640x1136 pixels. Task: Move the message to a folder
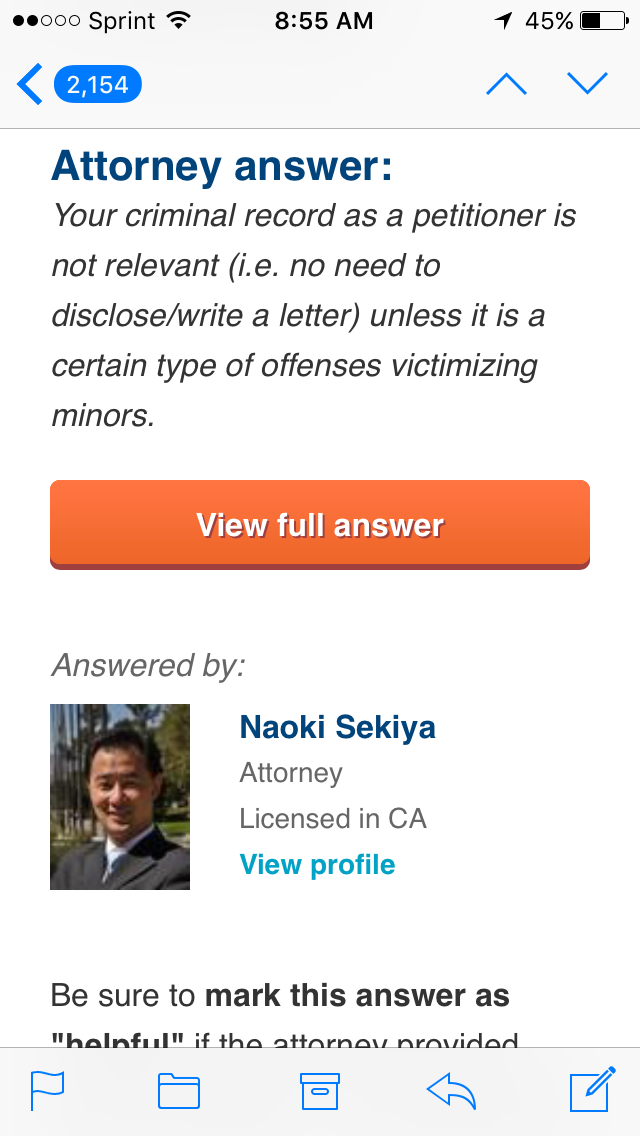click(x=179, y=1090)
